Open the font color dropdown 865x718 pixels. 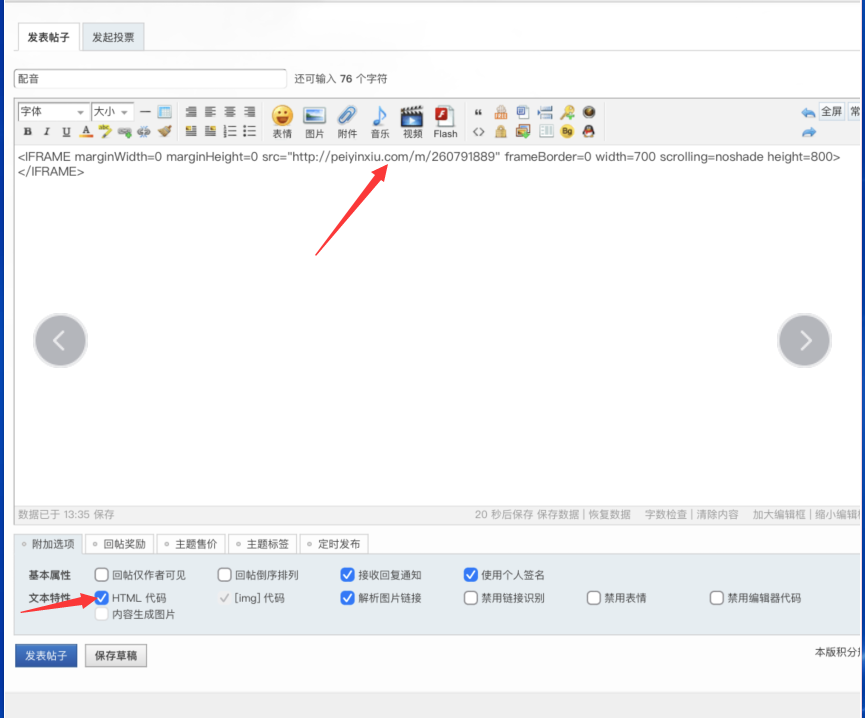(87, 132)
